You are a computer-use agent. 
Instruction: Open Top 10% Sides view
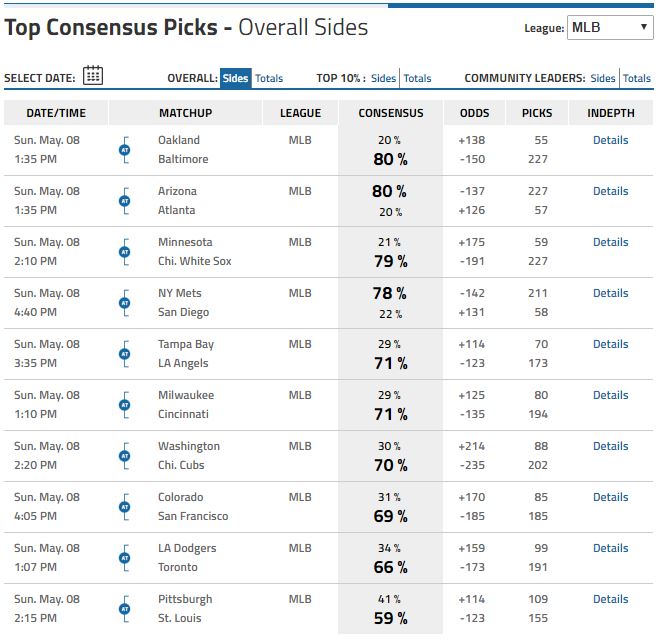[383, 78]
